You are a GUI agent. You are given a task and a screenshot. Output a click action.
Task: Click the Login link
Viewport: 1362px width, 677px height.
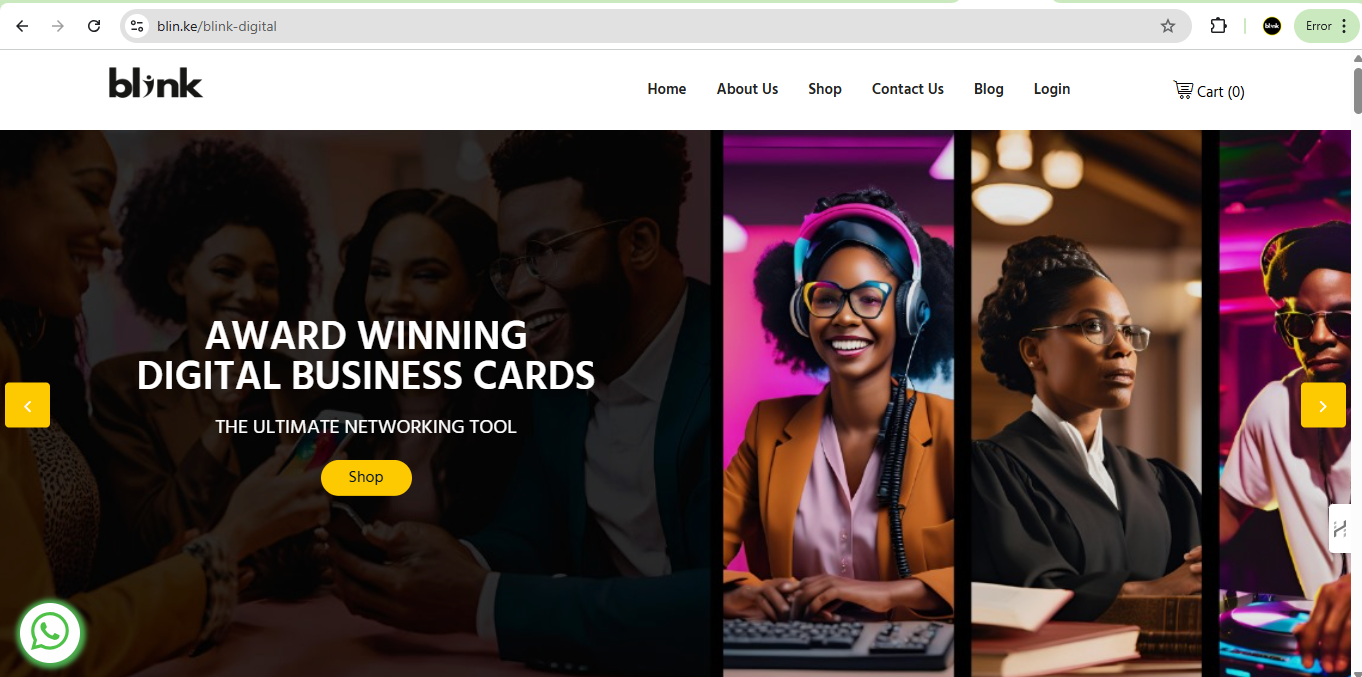[x=1052, y=89]
